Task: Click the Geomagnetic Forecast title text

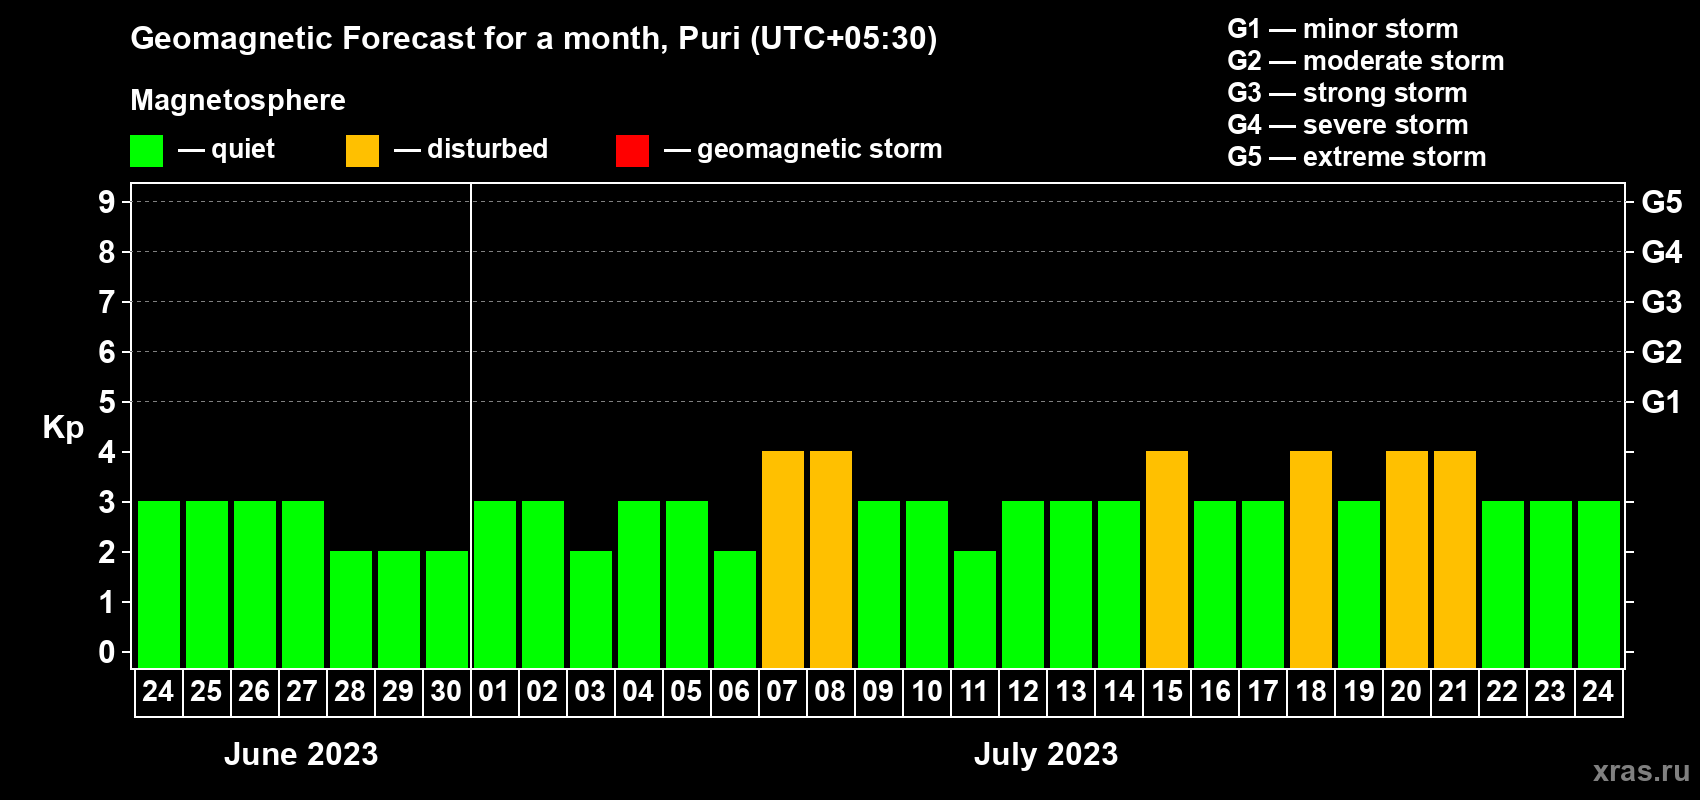Action: (534, 39)
